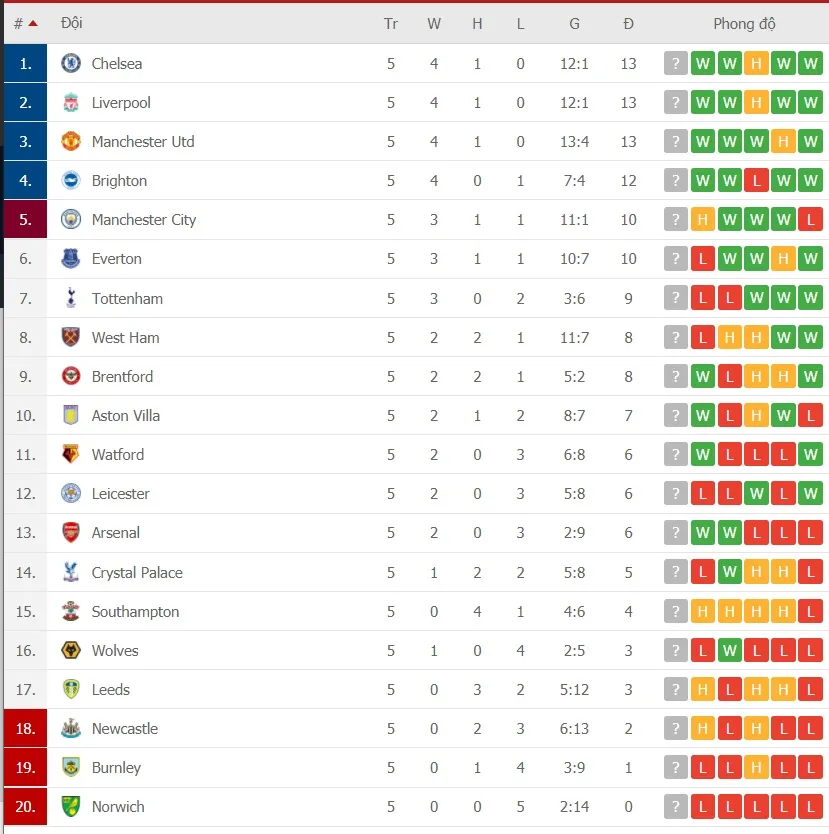Click the Watford club crest icon

[71, 454]
